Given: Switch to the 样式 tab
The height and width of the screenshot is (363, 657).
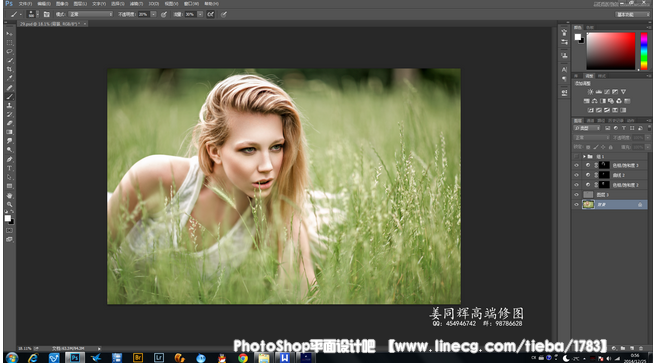Looking at the screenshot, I should [x=602, y=76].
